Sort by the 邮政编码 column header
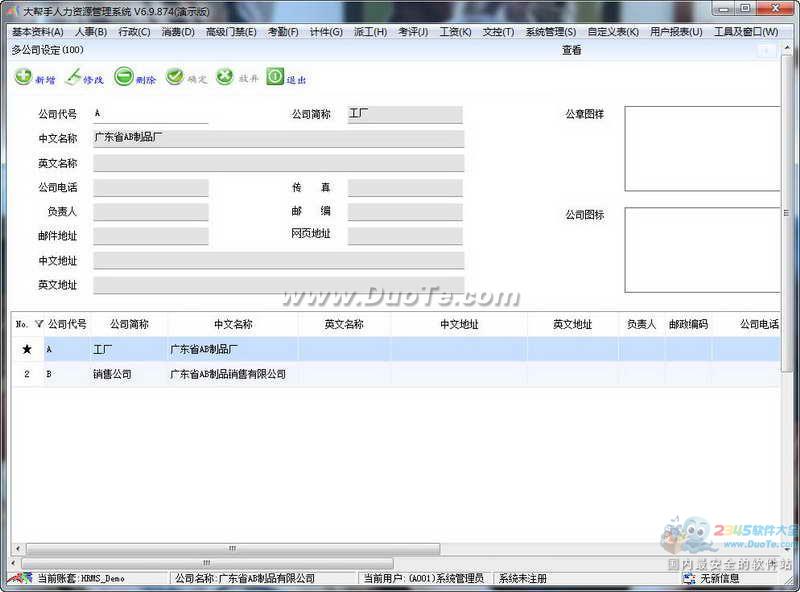800x592 pixels. 688,324
